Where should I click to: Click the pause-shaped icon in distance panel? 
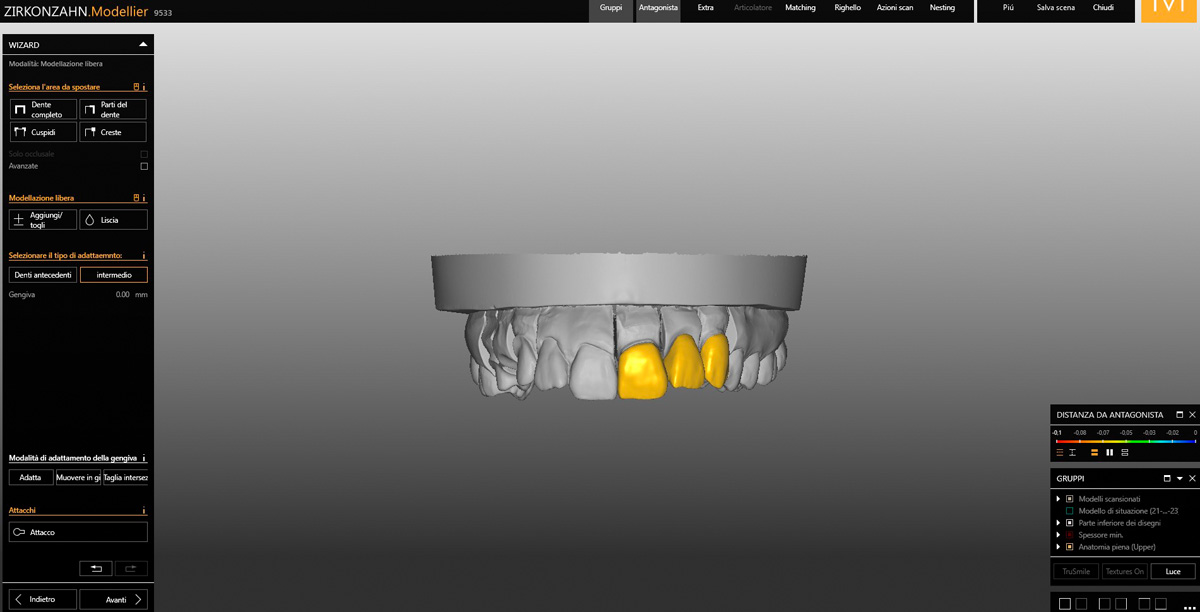[x=1109, y=453]
